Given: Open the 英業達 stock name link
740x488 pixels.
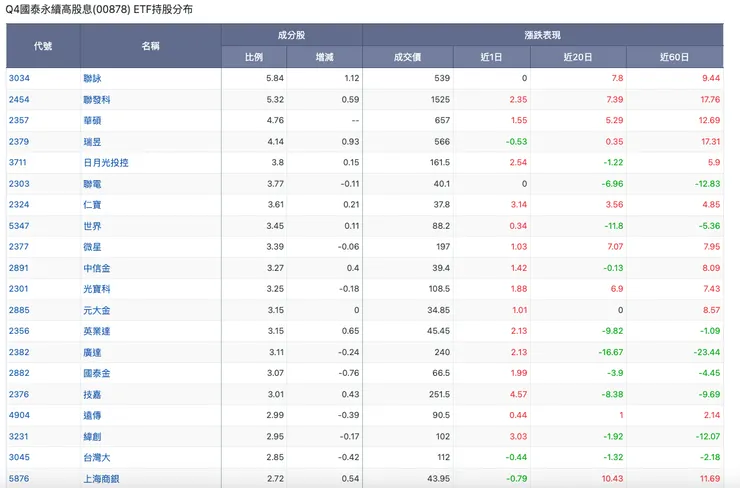Looking at the screenshot, I should pos(97,331).
